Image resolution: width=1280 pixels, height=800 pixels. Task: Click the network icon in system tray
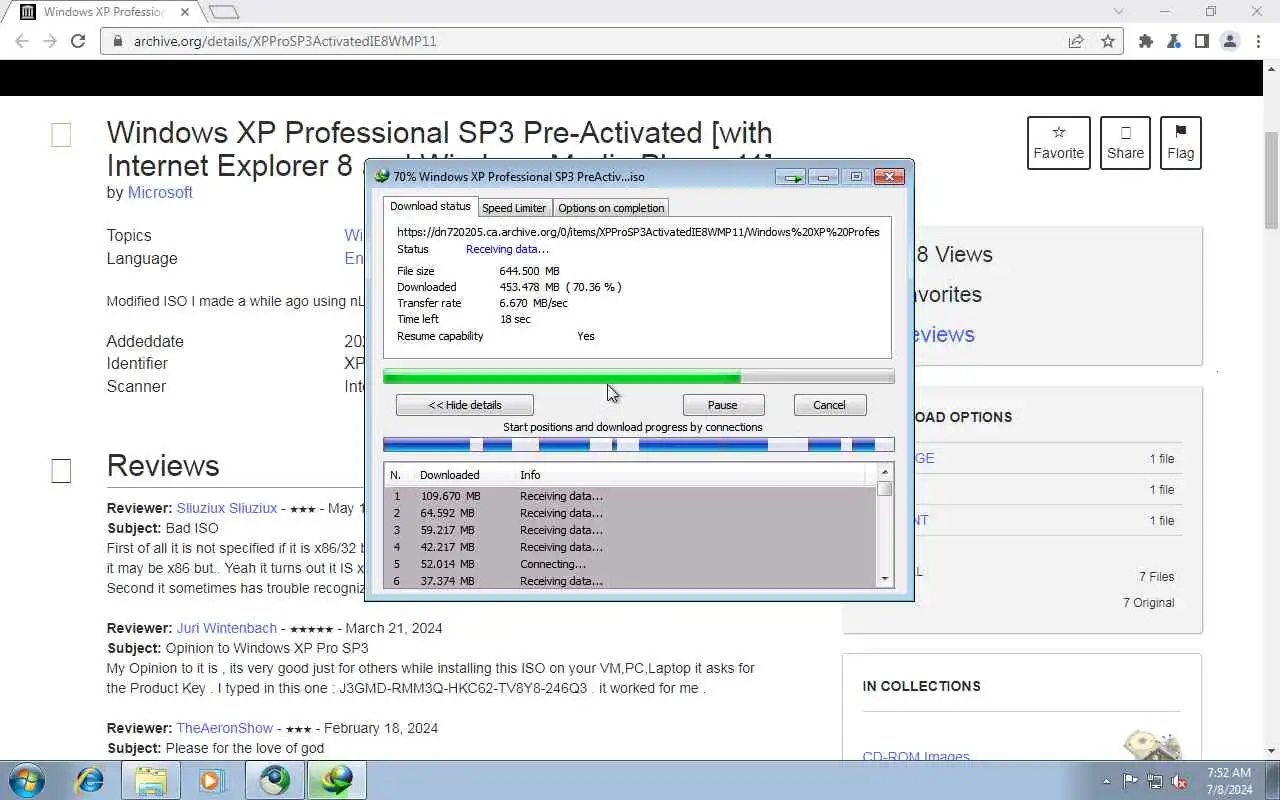1155,781
